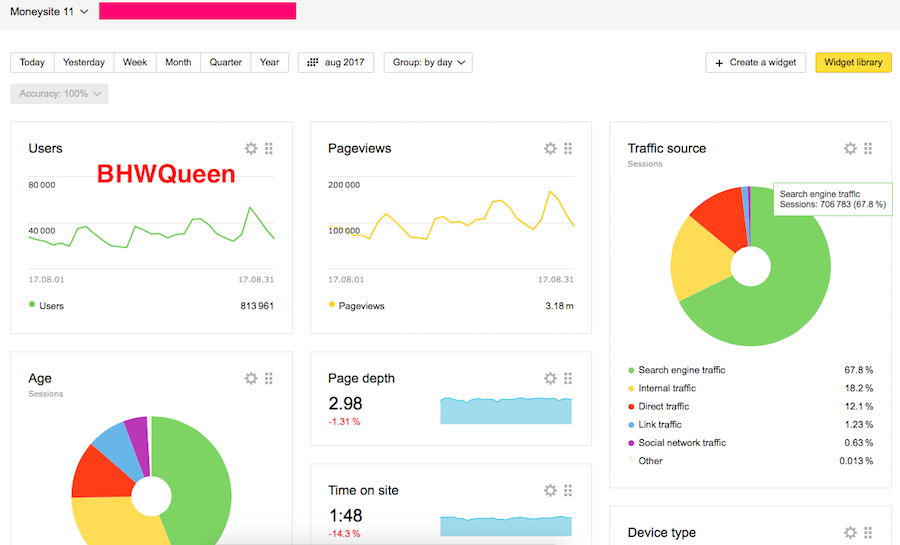
Task: Toggle the Users series legend item
Action: 46,306
